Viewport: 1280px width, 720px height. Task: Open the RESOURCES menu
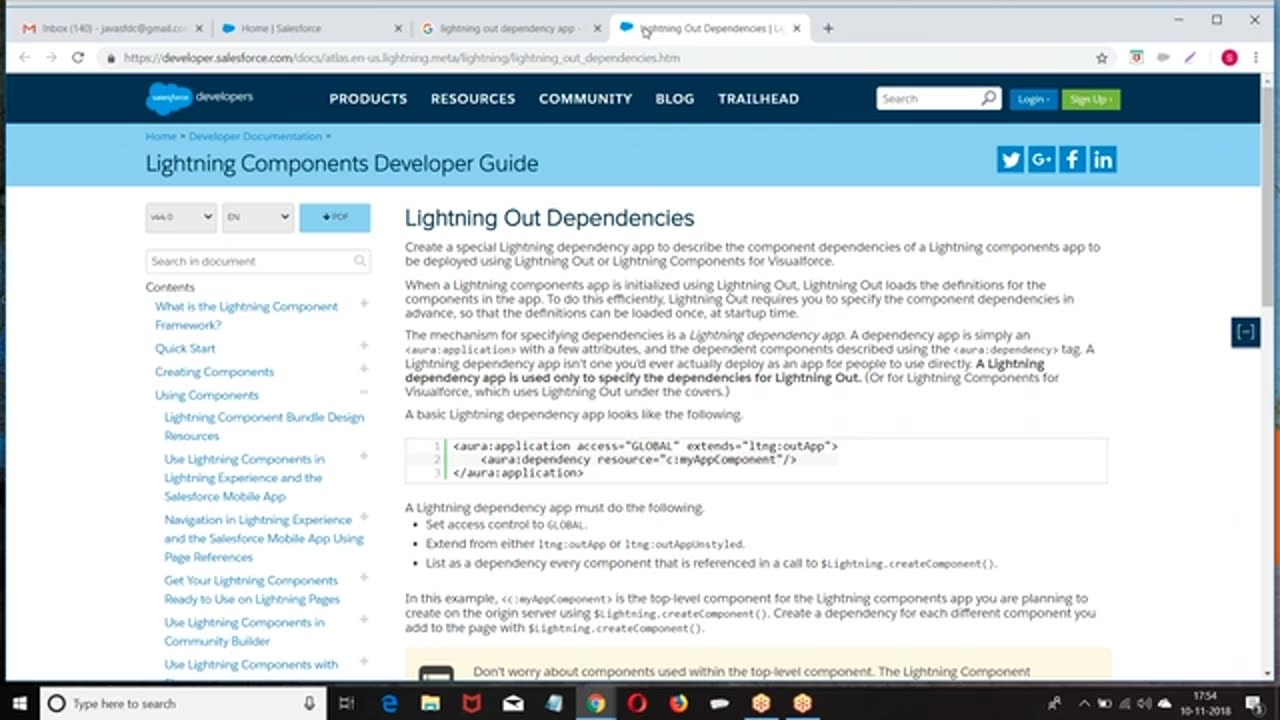tap(473, 98)
